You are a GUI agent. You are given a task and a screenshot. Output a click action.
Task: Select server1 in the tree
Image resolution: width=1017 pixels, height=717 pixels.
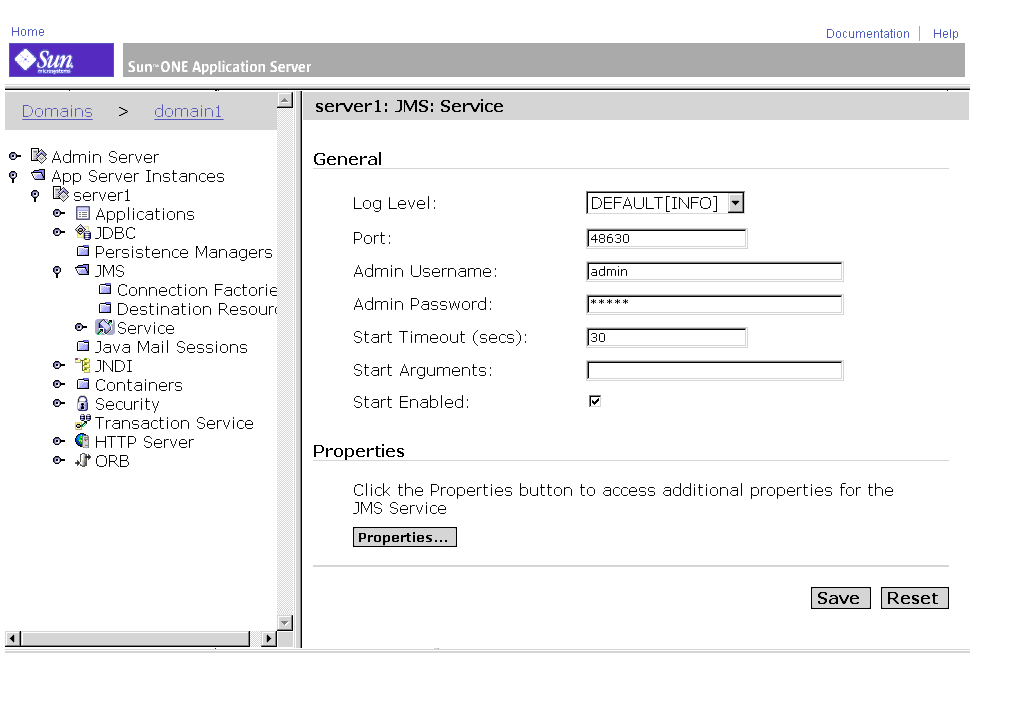(102, 195)
